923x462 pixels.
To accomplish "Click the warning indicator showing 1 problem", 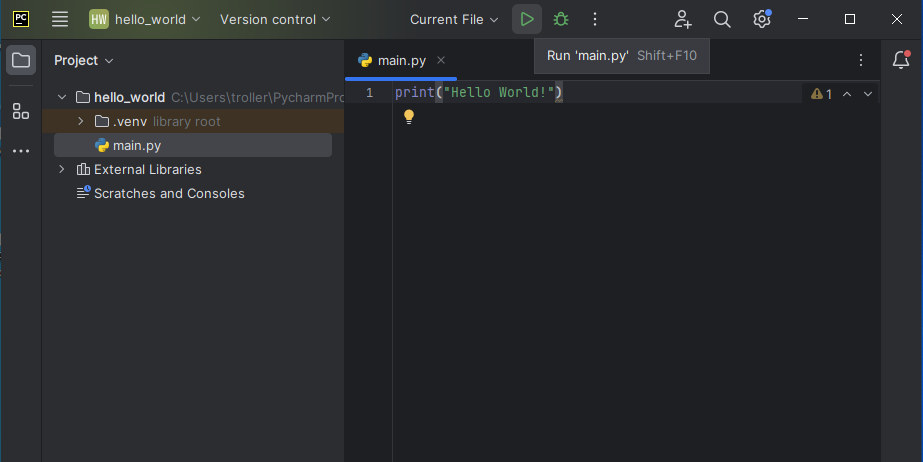I will coord(822,93).
